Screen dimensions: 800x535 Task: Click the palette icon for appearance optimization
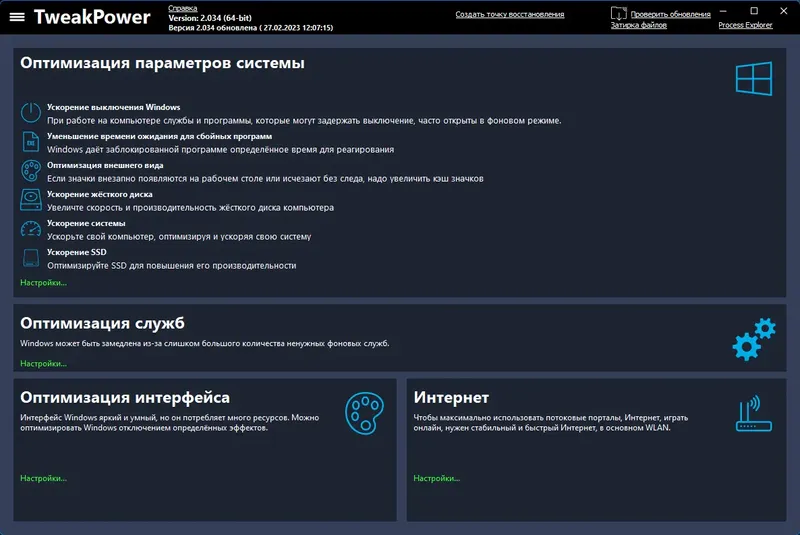click(x=31, y=171)
